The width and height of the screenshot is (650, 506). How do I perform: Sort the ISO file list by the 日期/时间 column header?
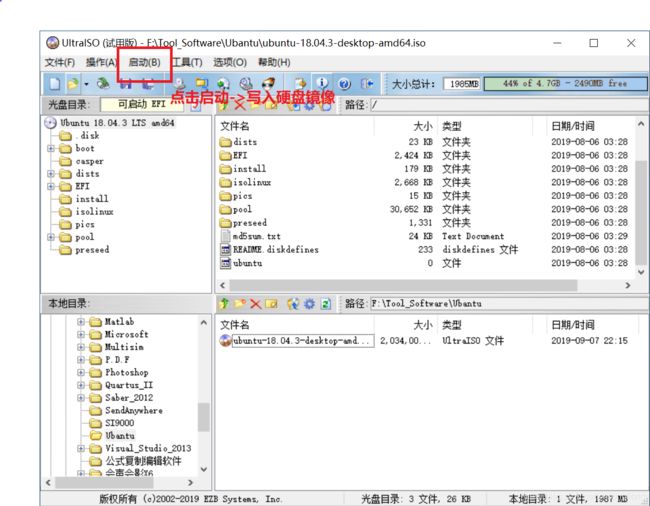pos(589,126)
